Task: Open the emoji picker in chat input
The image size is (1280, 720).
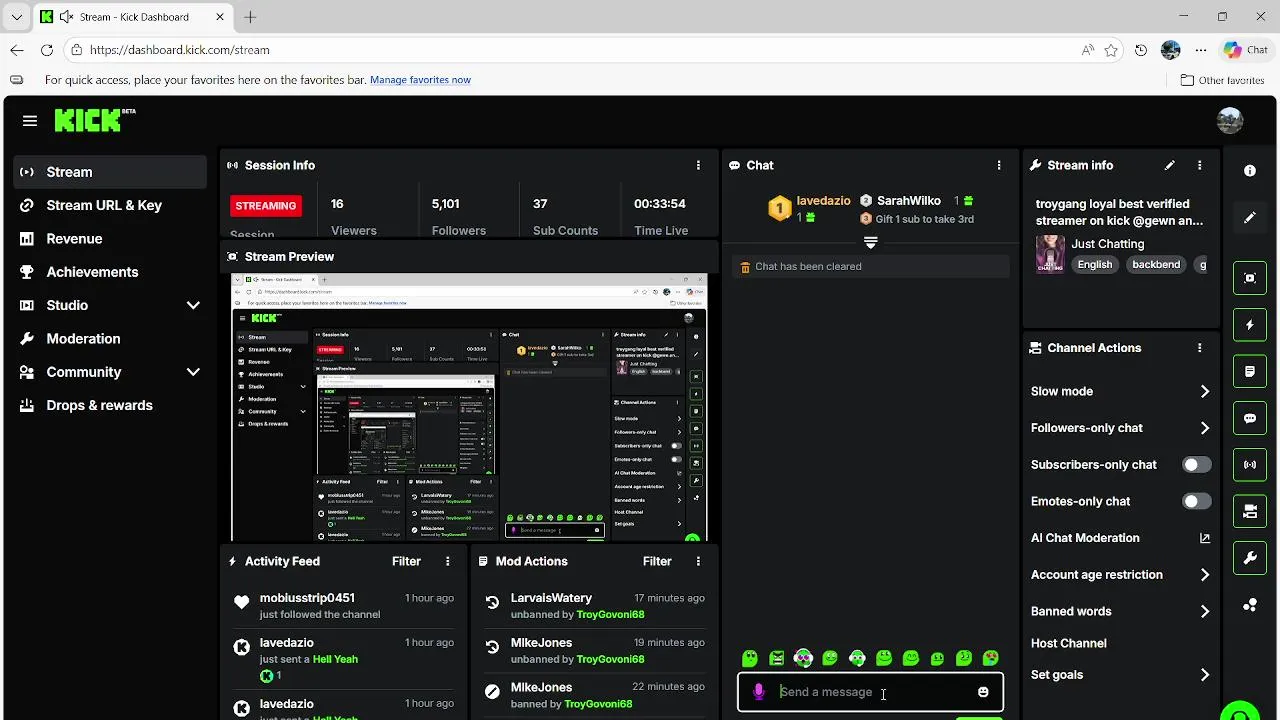Action: click(x=983, y=692)
